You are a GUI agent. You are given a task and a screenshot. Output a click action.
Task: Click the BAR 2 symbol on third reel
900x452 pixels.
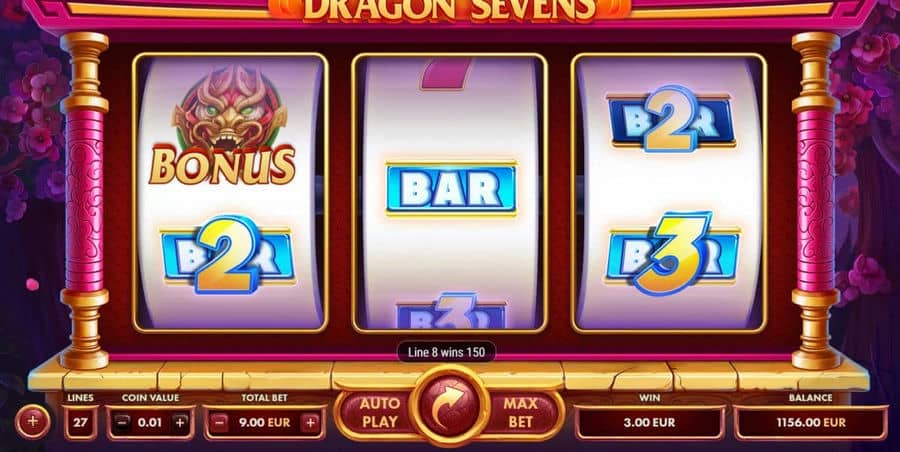672,119
